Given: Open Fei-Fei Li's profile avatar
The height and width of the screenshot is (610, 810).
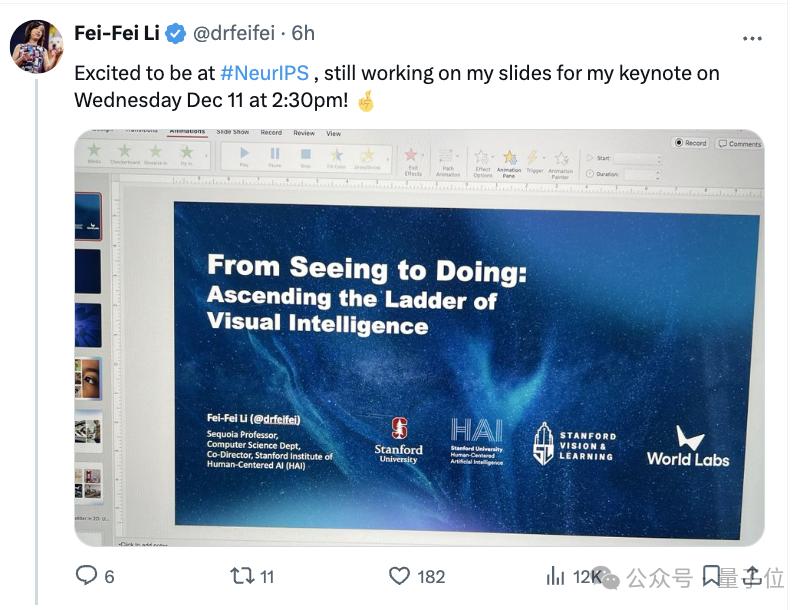Looking at the screenshot, I should click(x=36, y=45).
